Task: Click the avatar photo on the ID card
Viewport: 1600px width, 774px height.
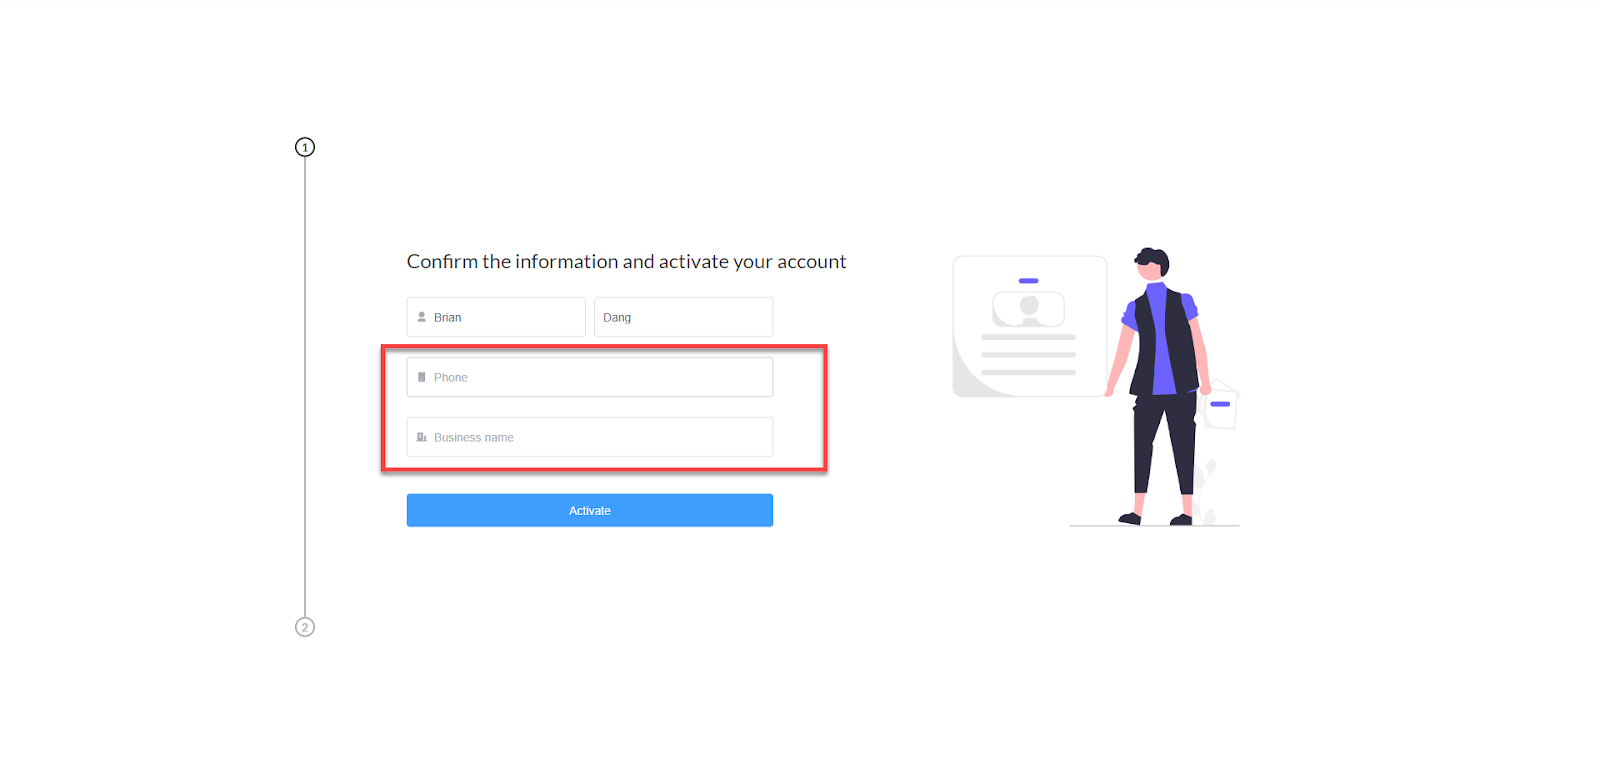Action: [x=1028, y=309]
